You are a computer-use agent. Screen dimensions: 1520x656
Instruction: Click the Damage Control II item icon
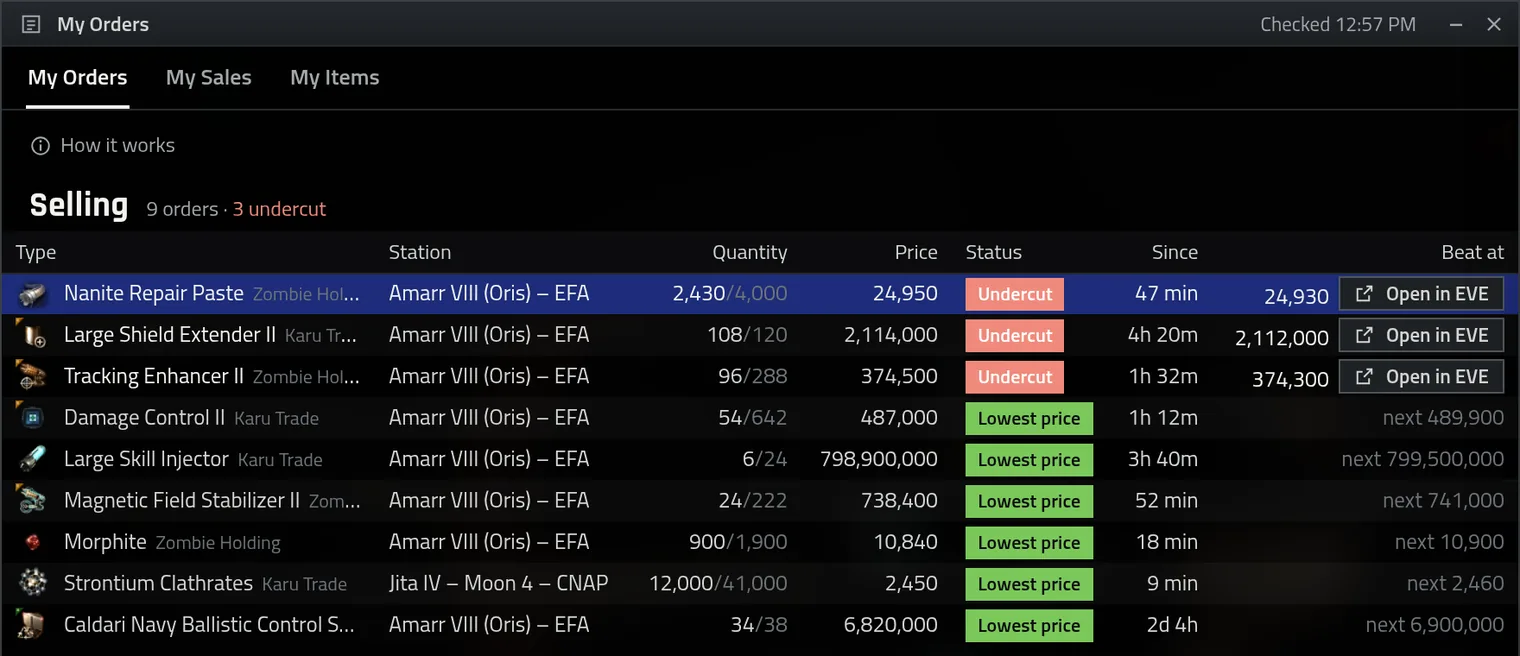[31, 418]
